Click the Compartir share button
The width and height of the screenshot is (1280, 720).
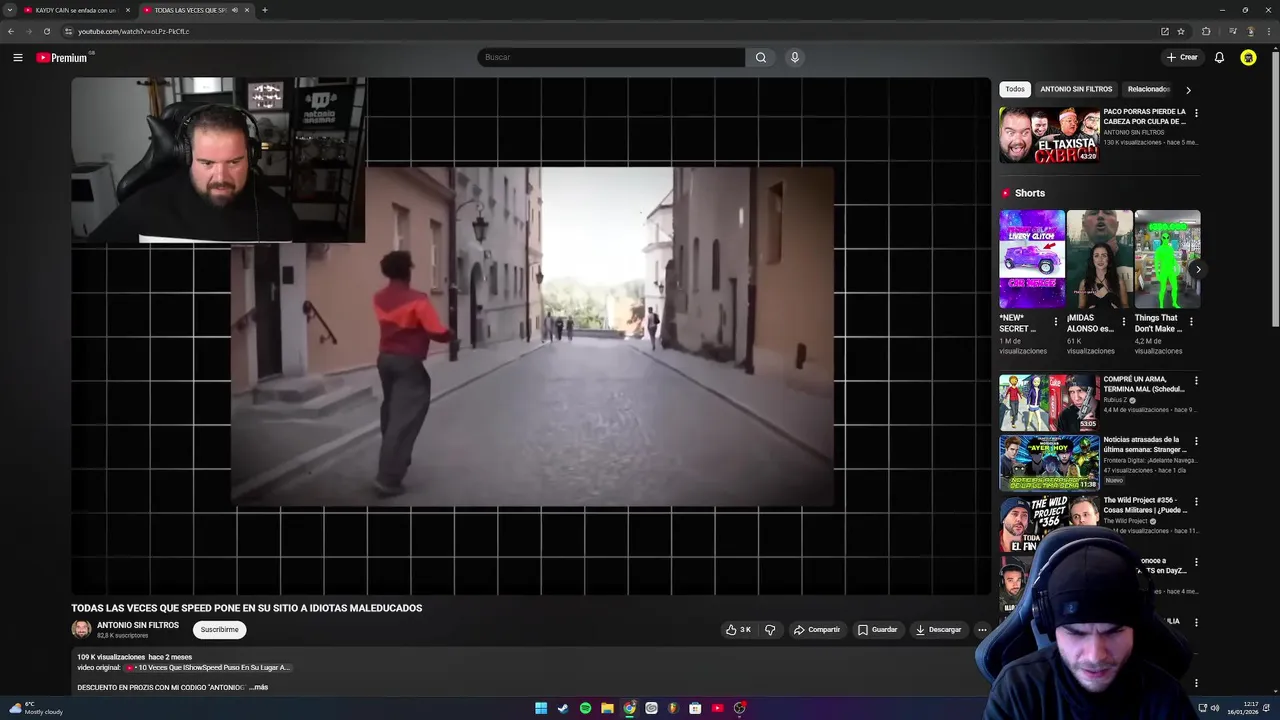click(817, 630)
